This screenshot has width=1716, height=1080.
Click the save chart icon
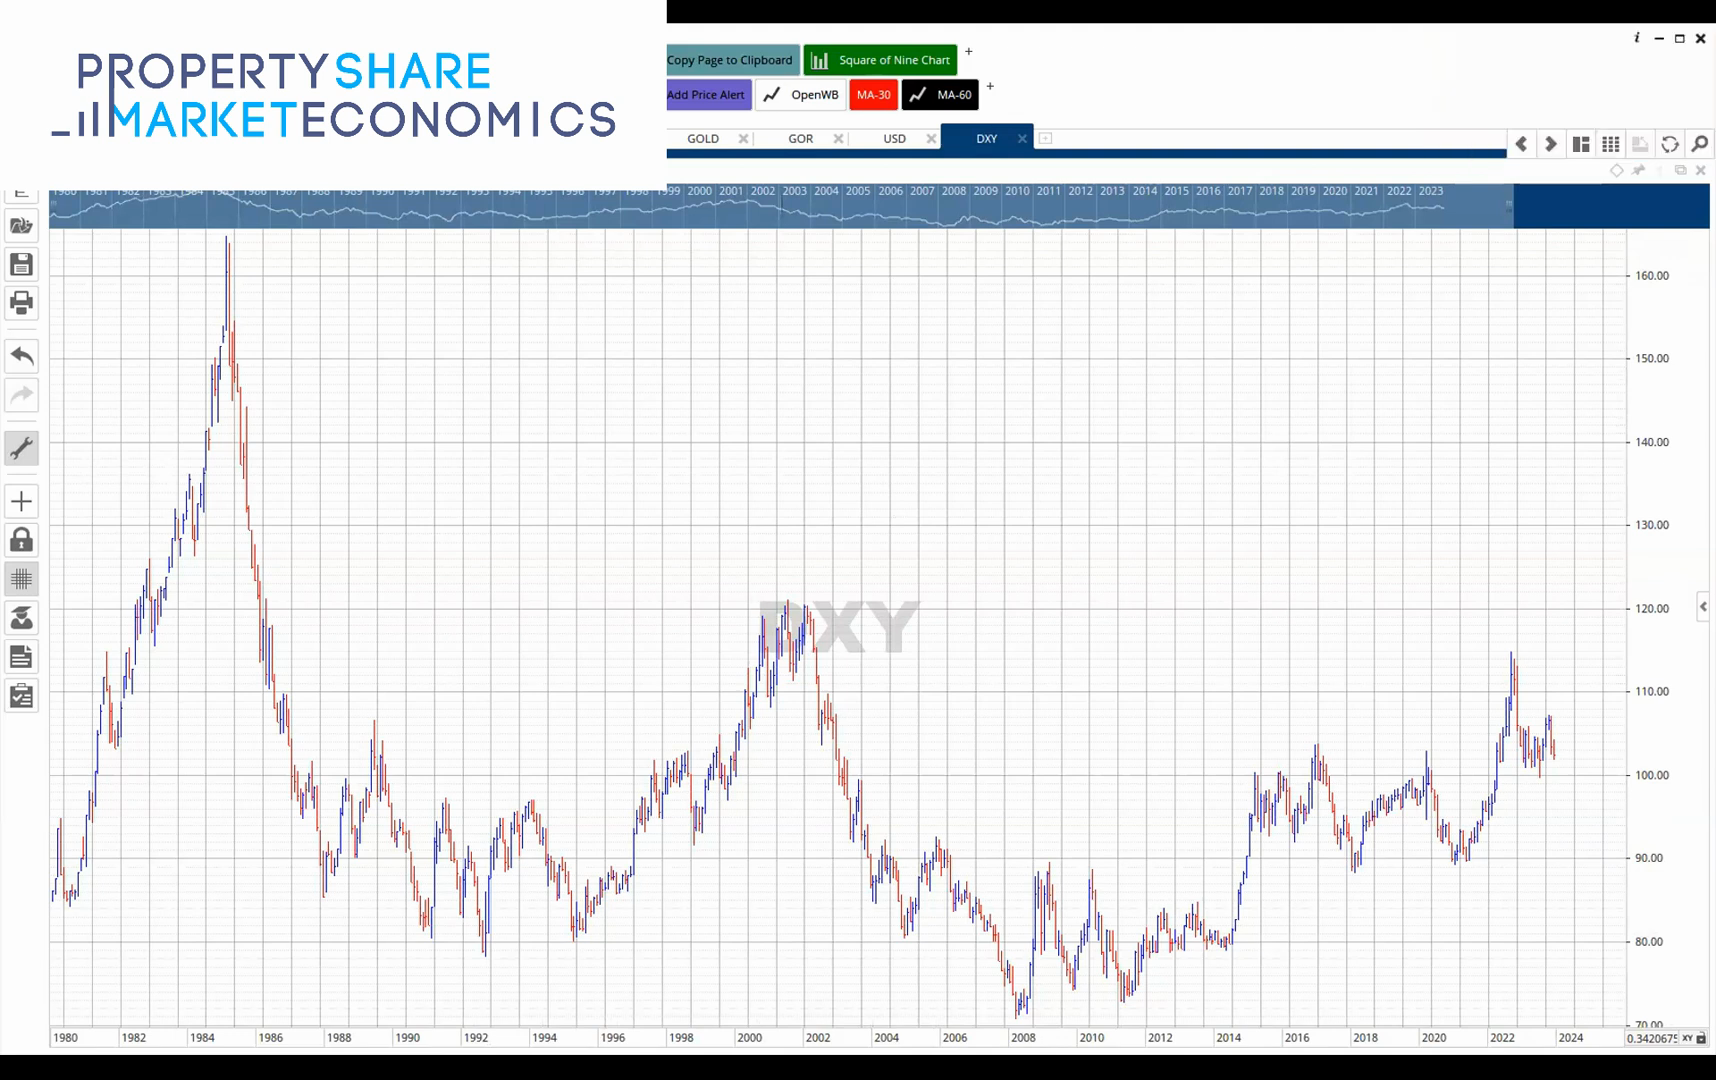(21, 263)
